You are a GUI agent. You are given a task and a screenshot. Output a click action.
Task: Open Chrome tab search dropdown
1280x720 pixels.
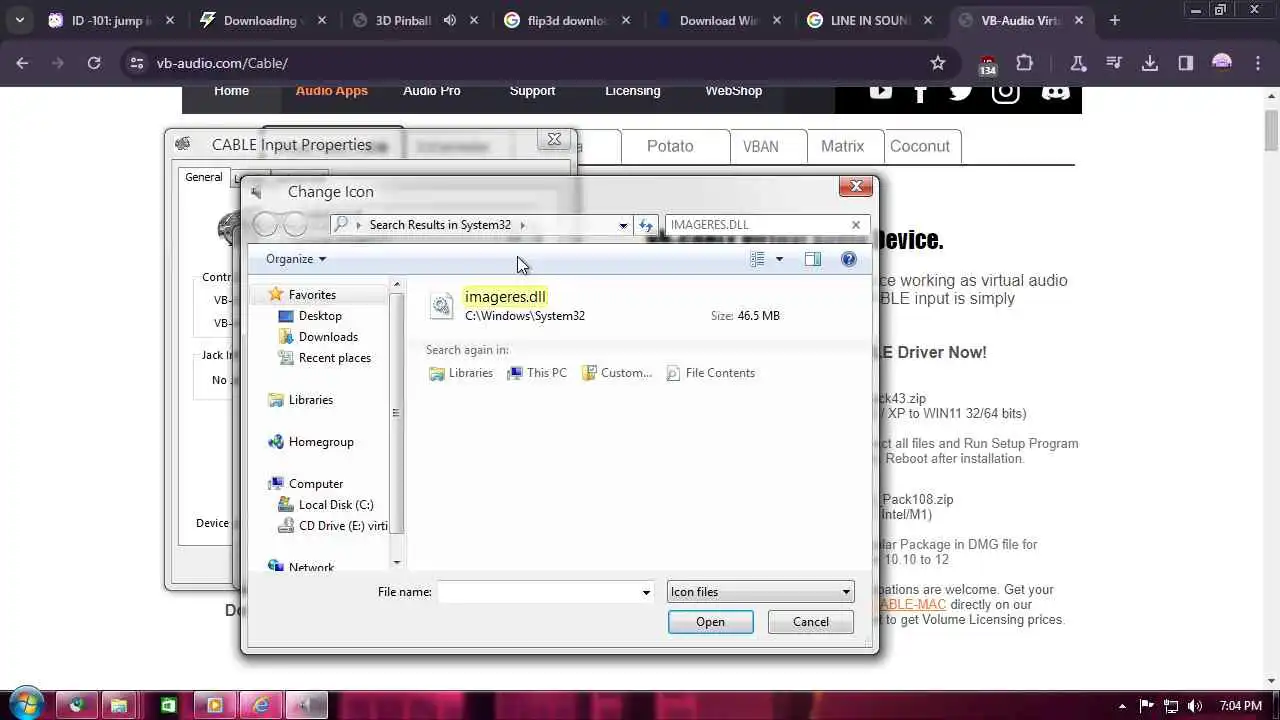point(19,20)
